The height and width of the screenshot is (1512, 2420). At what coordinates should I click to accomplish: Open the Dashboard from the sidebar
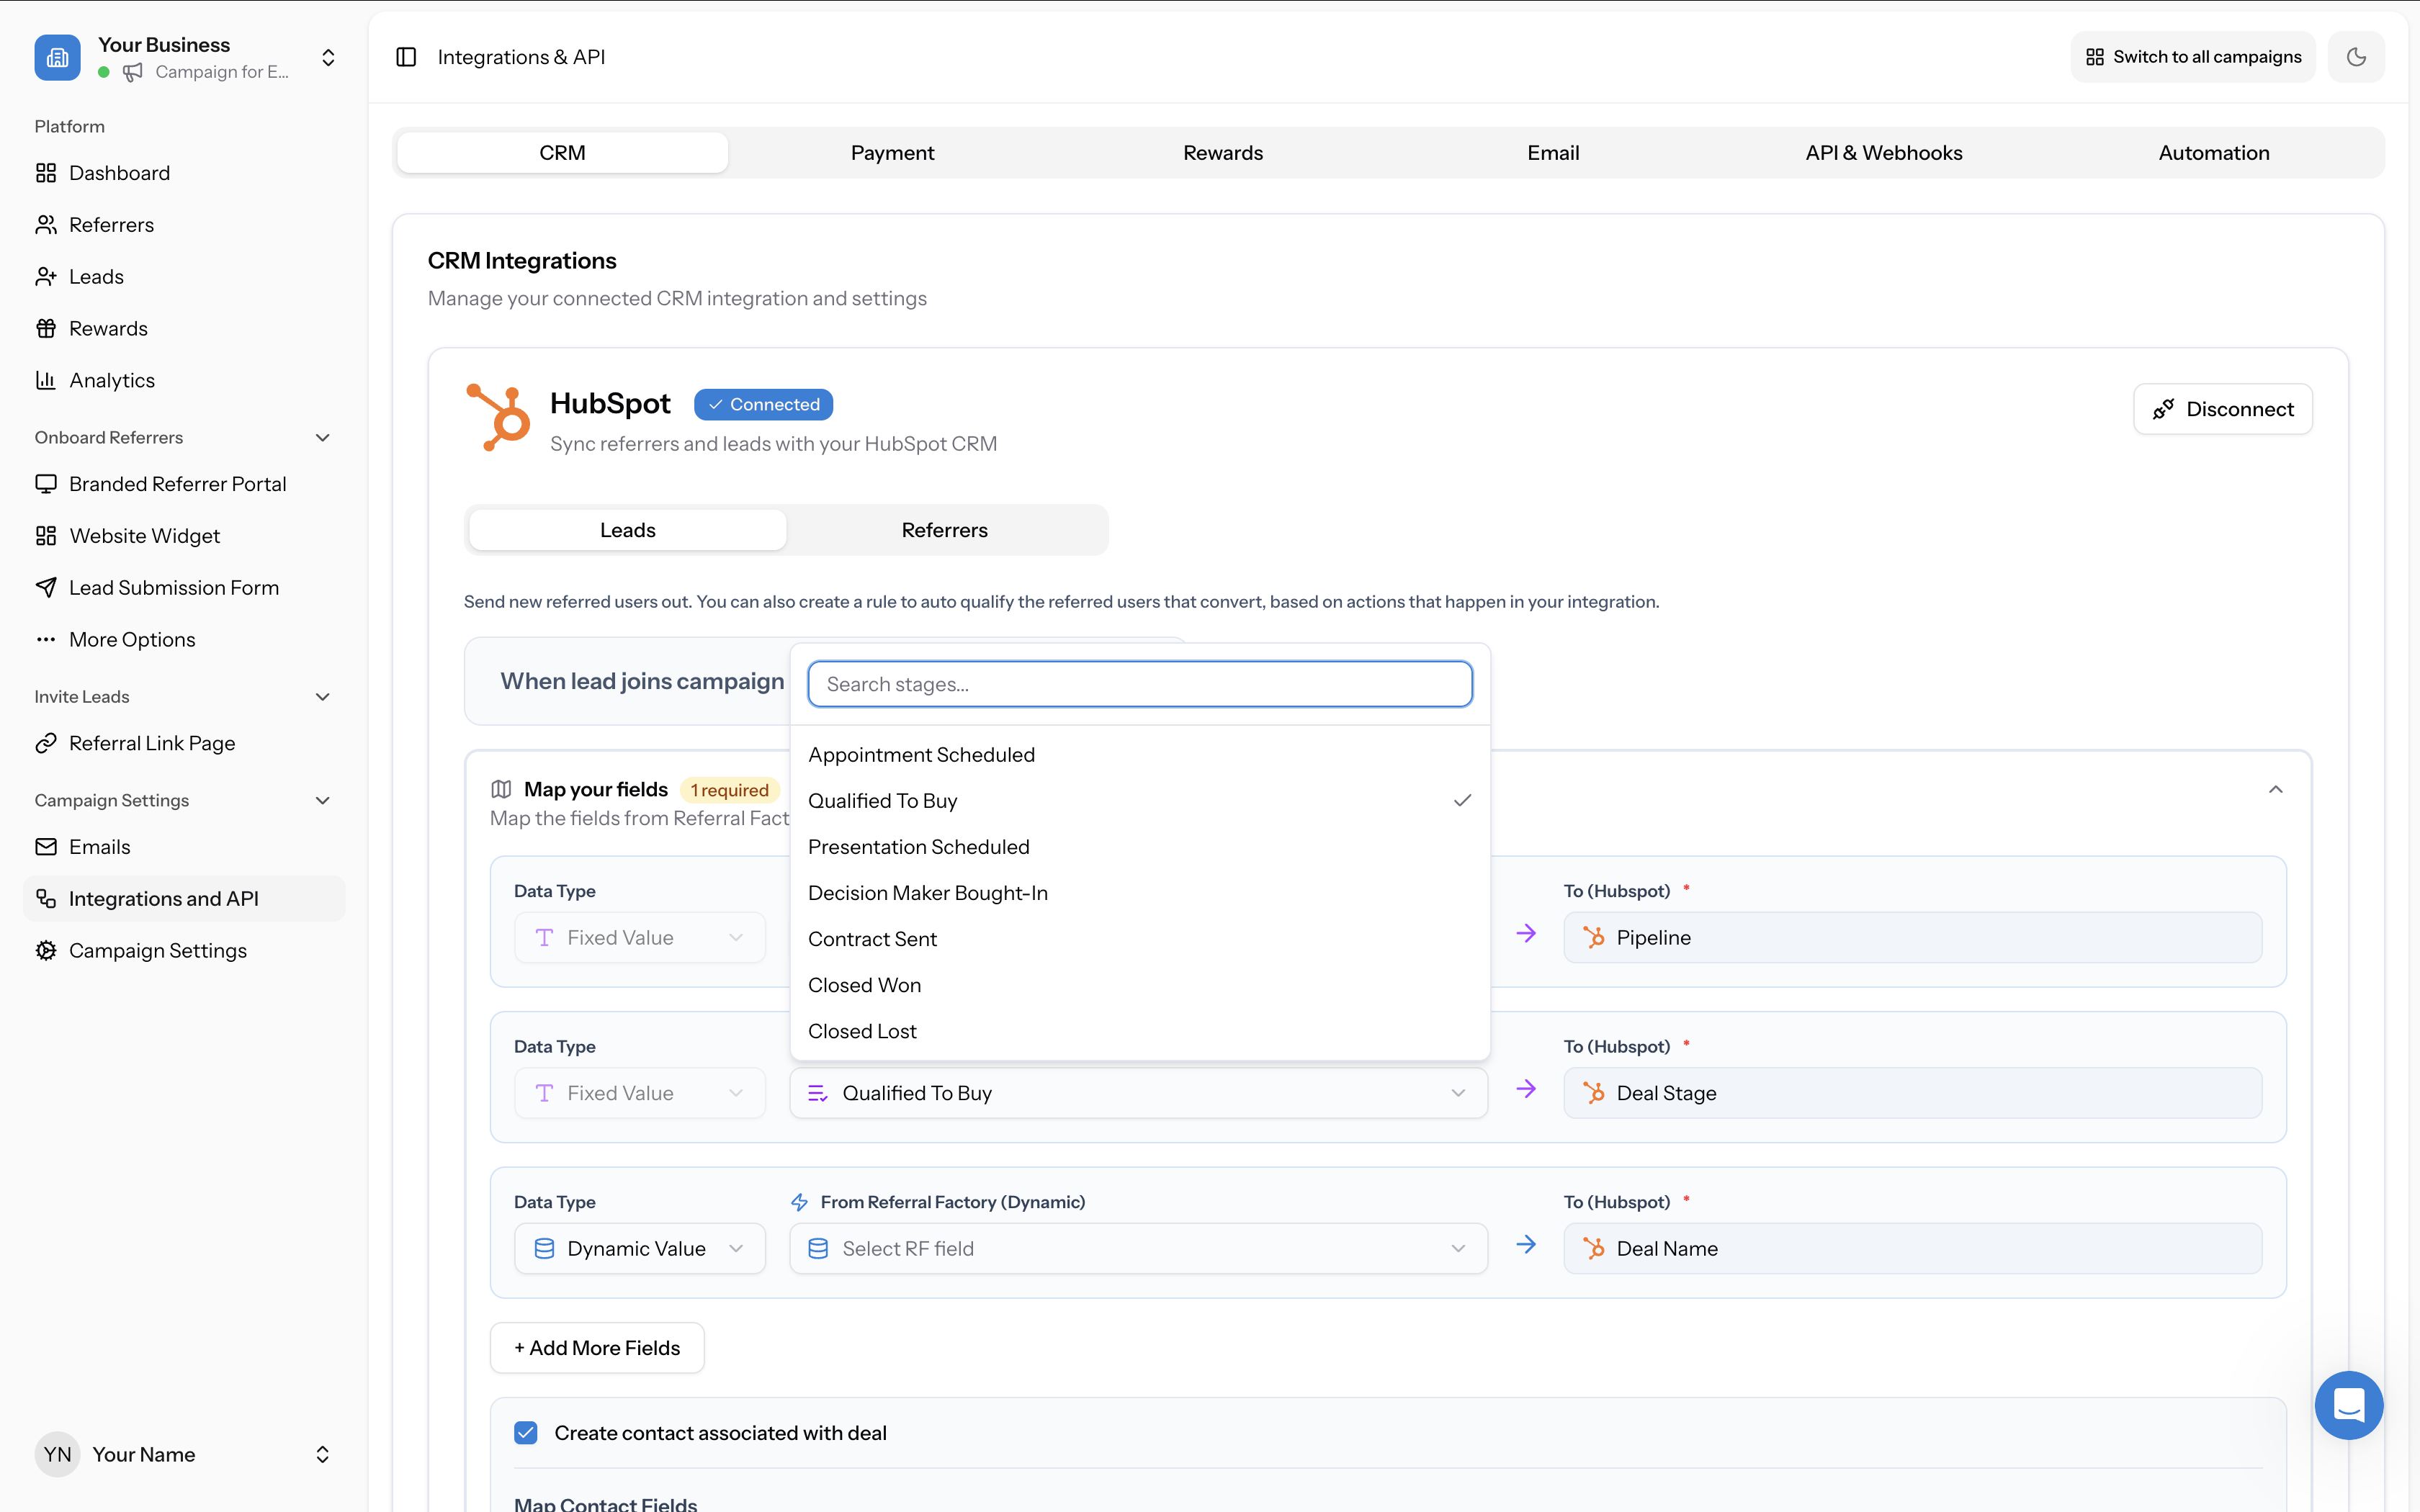click(119, 172)
